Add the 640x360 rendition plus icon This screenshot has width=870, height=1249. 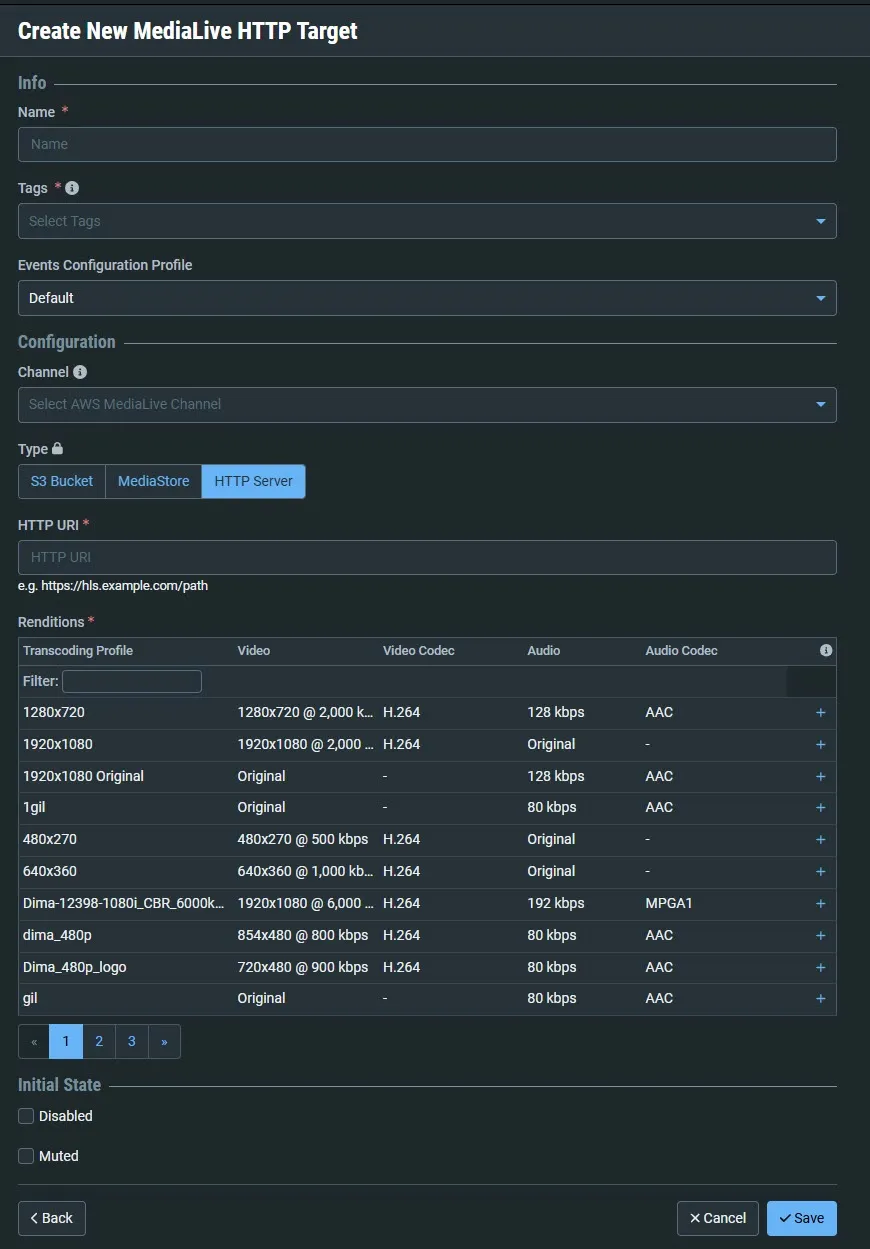(821, 872)
